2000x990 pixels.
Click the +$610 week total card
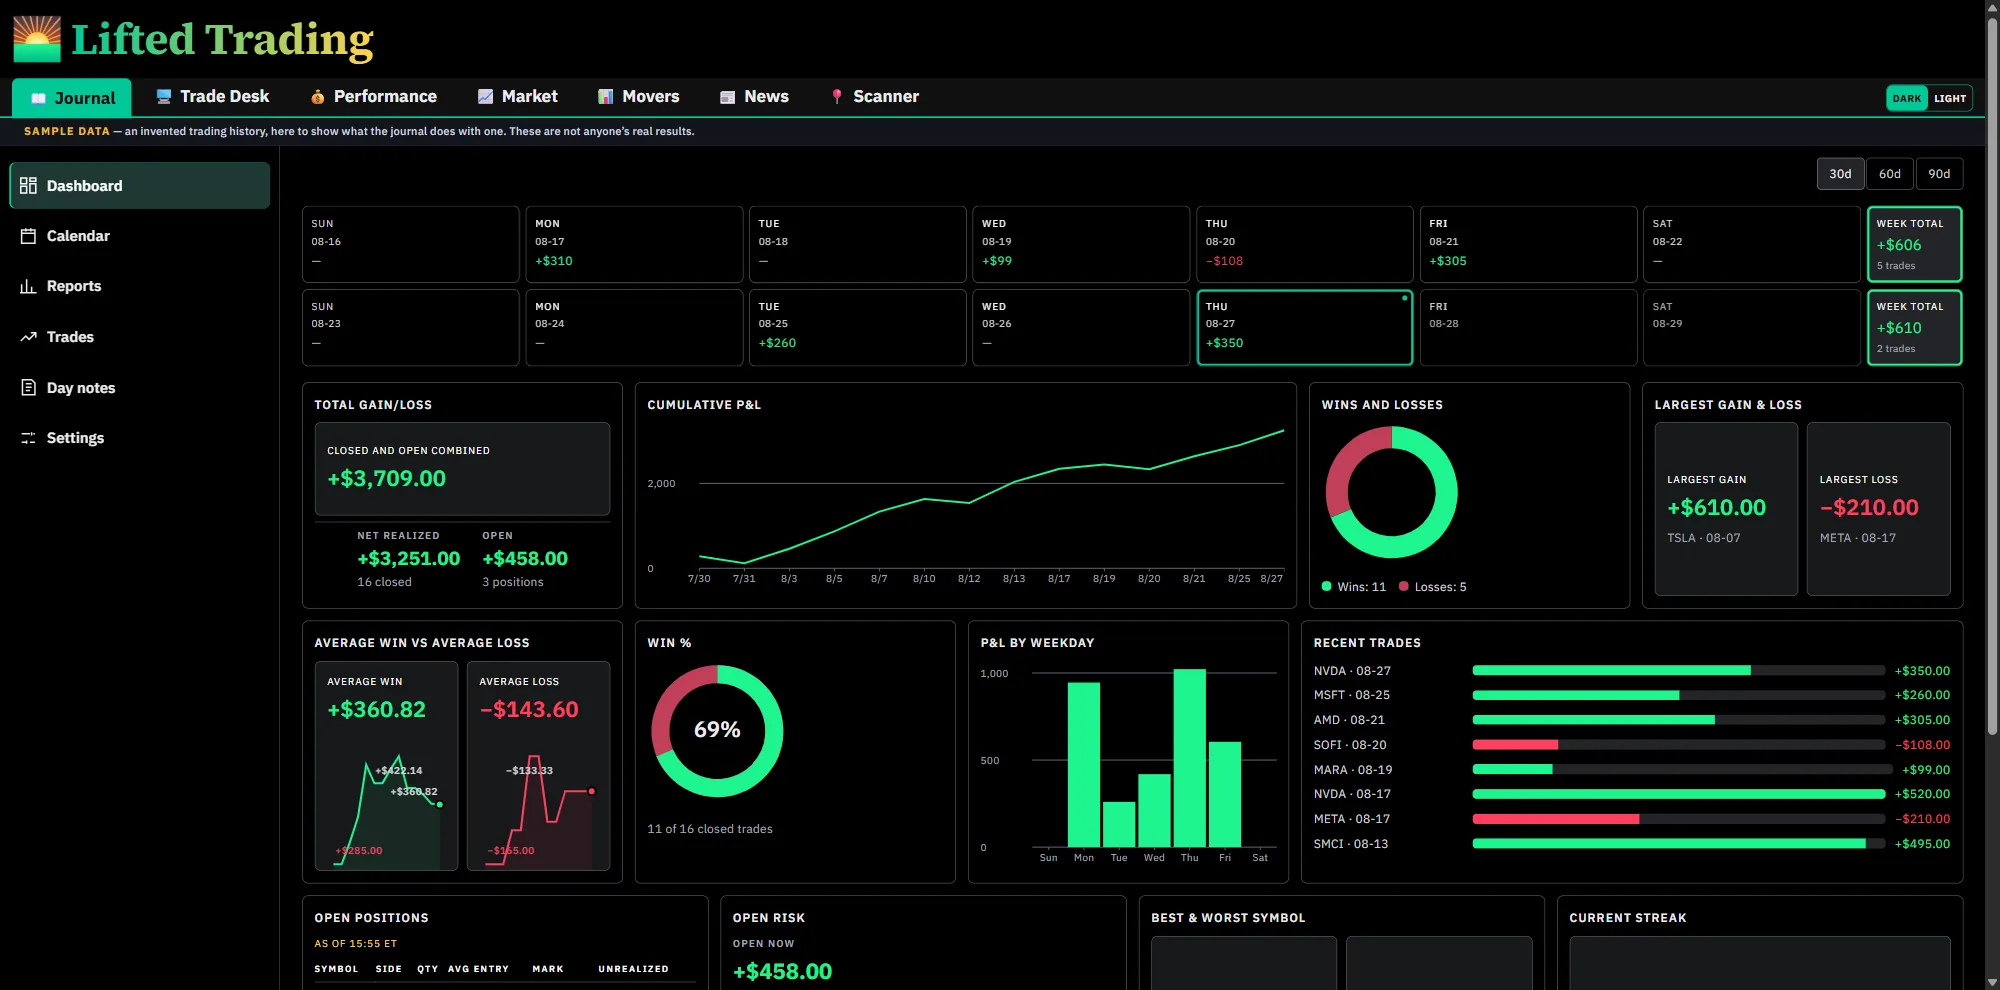click(x=1914, y=327)
